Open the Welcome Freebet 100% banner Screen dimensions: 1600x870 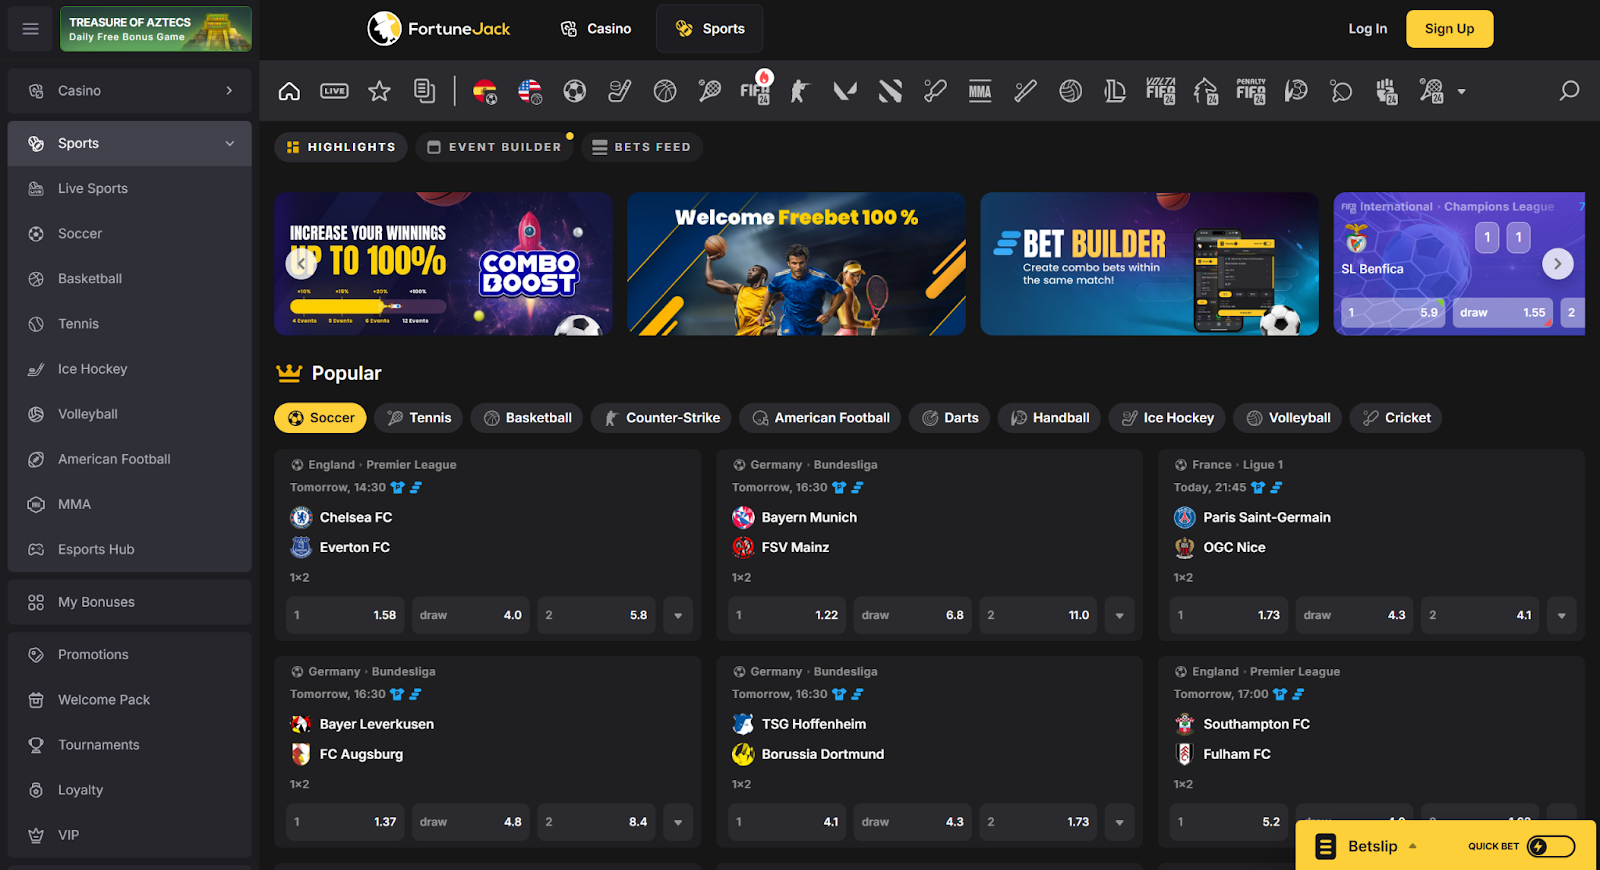tap(796, 264)
